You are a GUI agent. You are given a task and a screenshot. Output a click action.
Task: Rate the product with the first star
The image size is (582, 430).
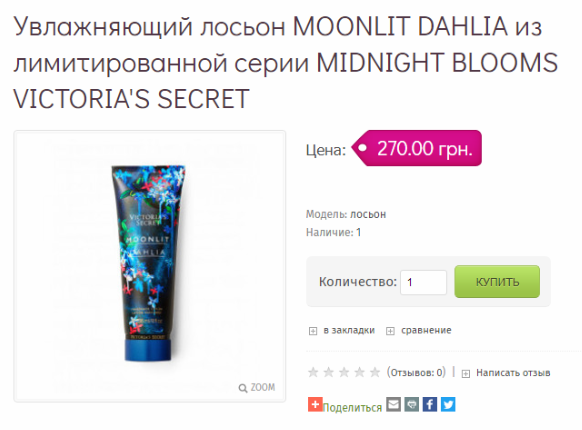[313, 372]
